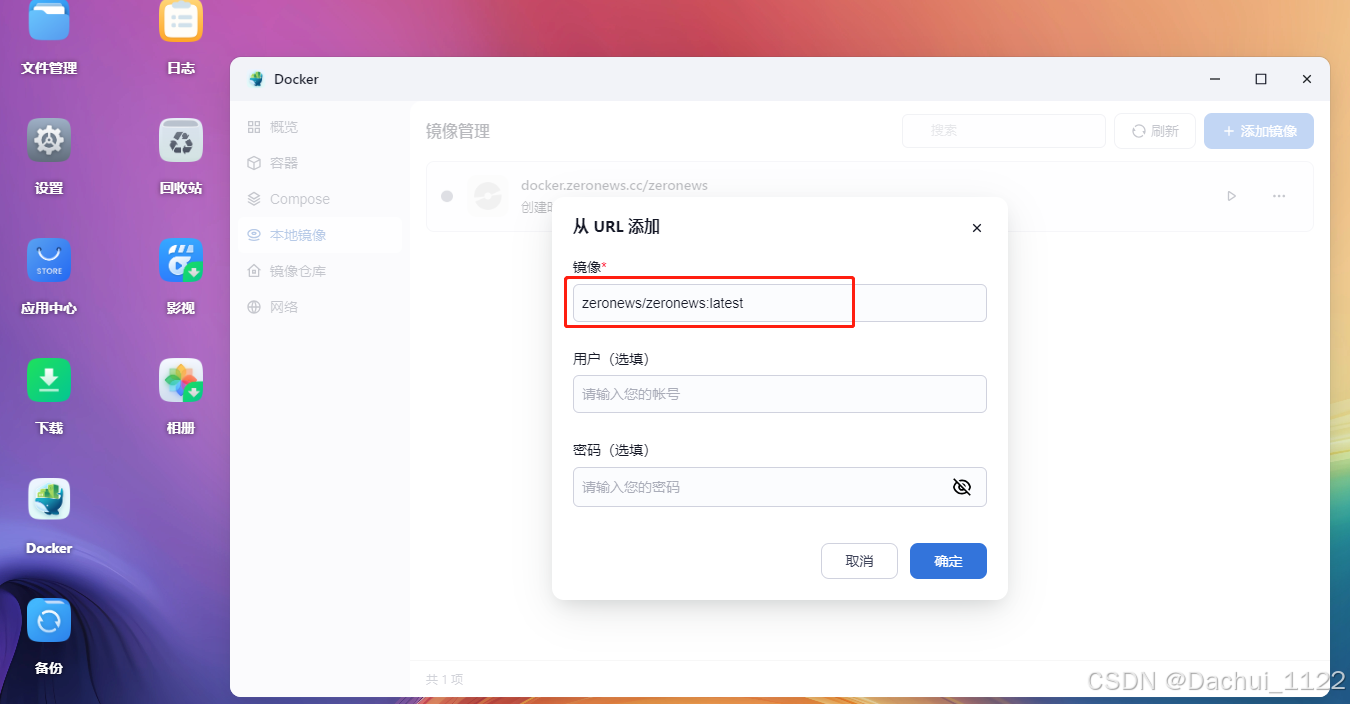
Task: Click the 共 1 项 count text
Action: point(444,679)
